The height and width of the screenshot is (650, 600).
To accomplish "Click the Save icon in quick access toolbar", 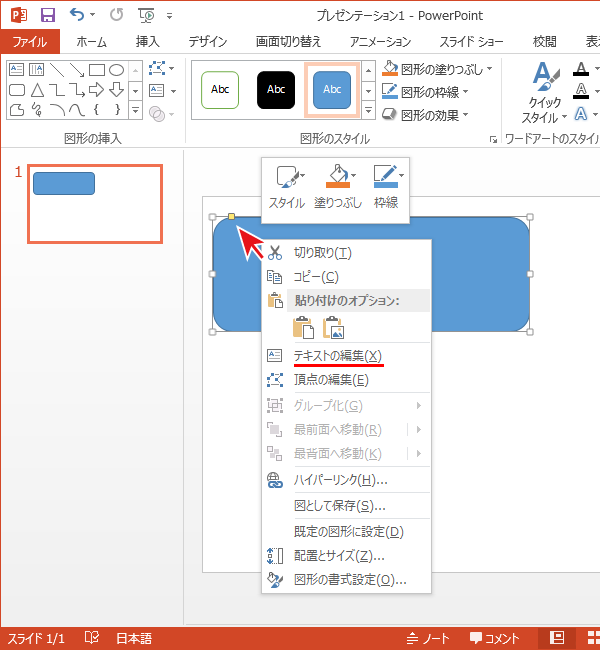I will [x=47, y=15].
